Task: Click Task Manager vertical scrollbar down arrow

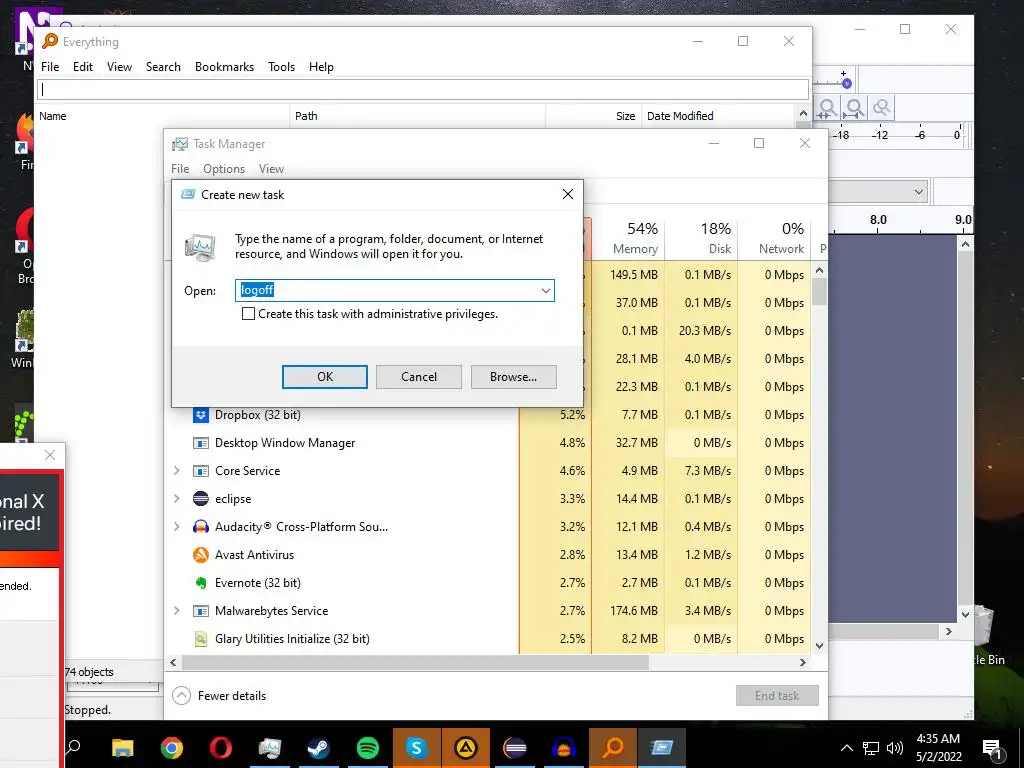Action: [x=820, y=646]
